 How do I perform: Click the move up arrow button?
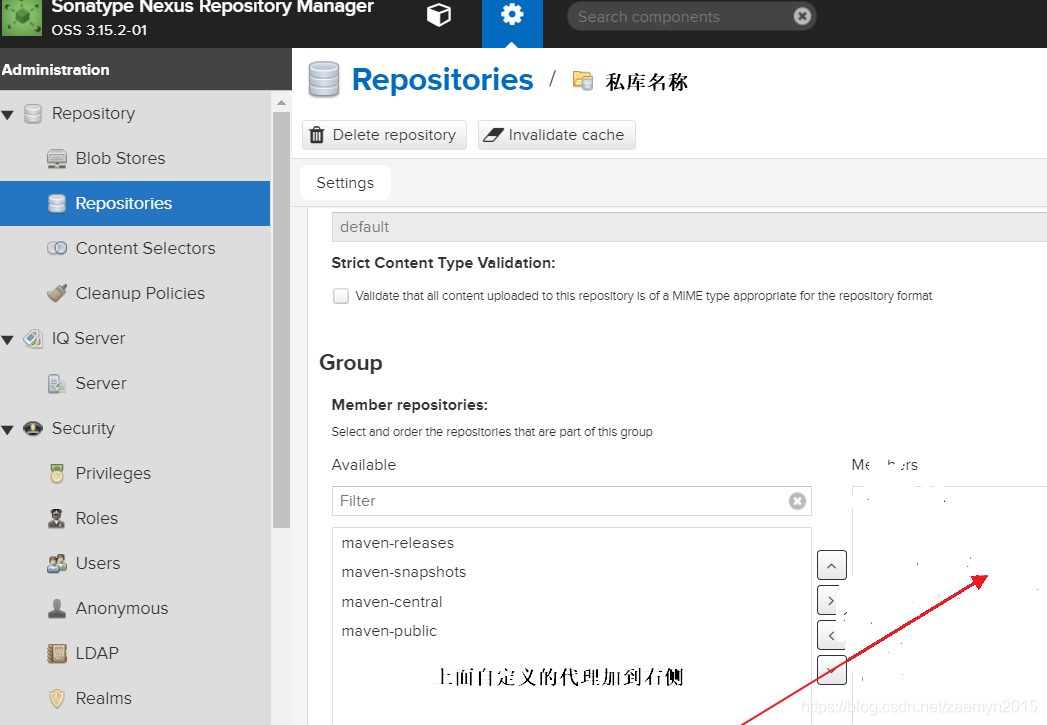click(x=831, y=565)
